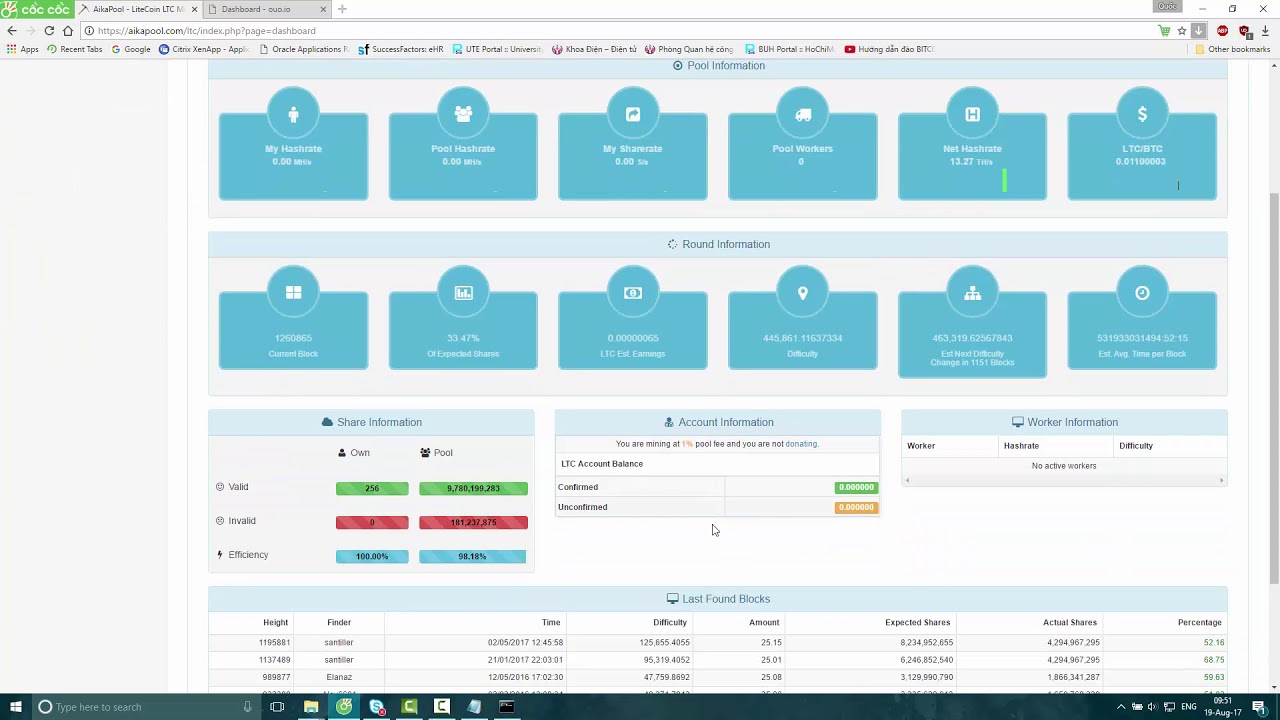This screenshot has width=1280, height=720.
Task: Open the Command Prompt taskbar icon
Action: (507, 707)
